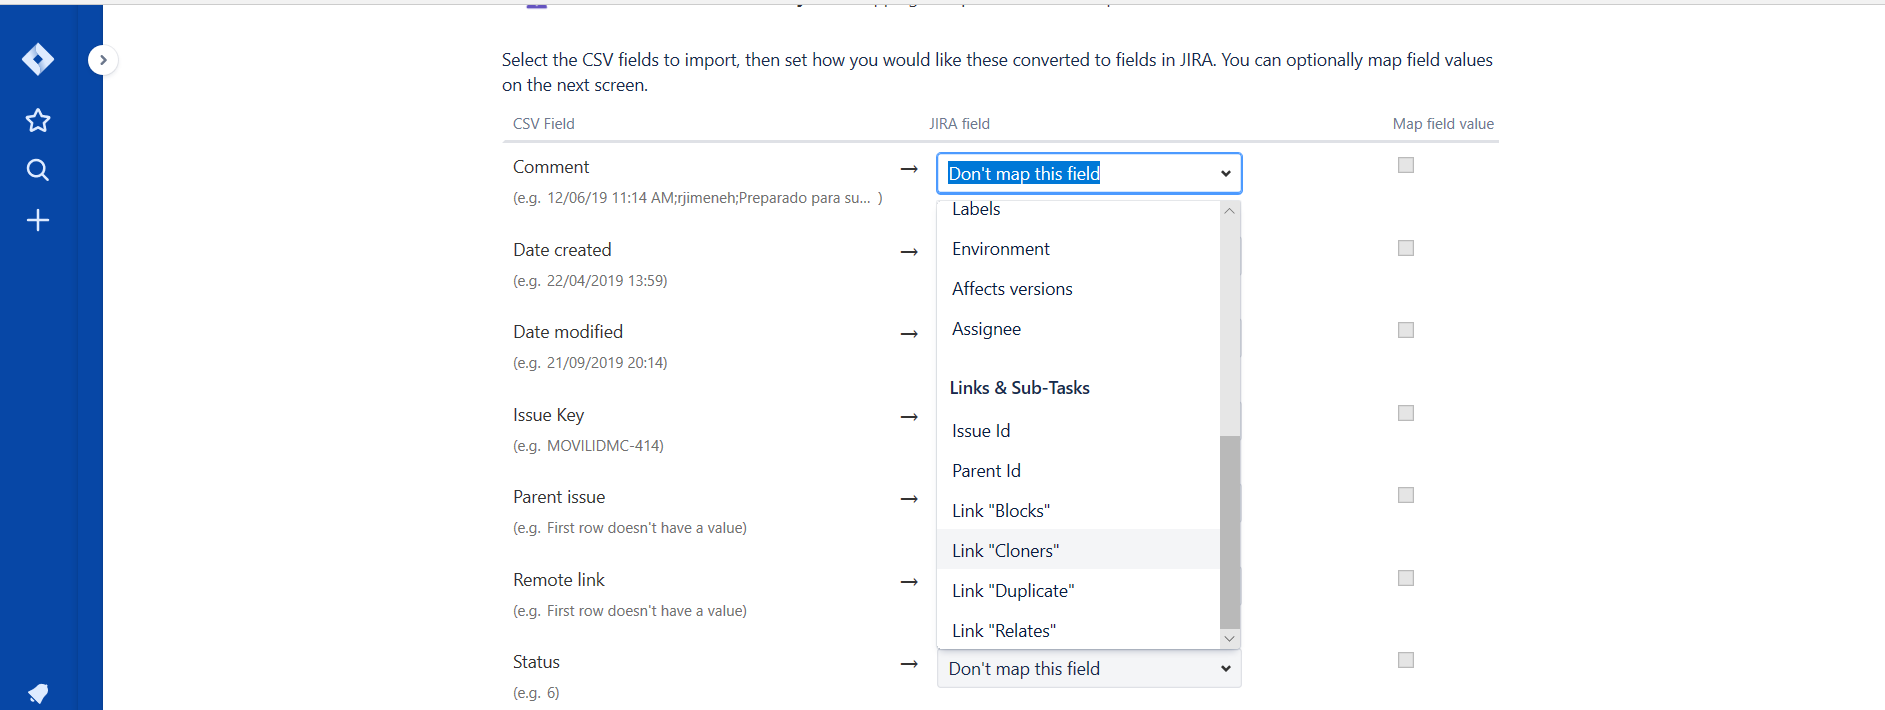Open the Status JIRA field dropdown
Image resolution: width=1885 pixels, height=710 pixels.
click(1089, 669)
